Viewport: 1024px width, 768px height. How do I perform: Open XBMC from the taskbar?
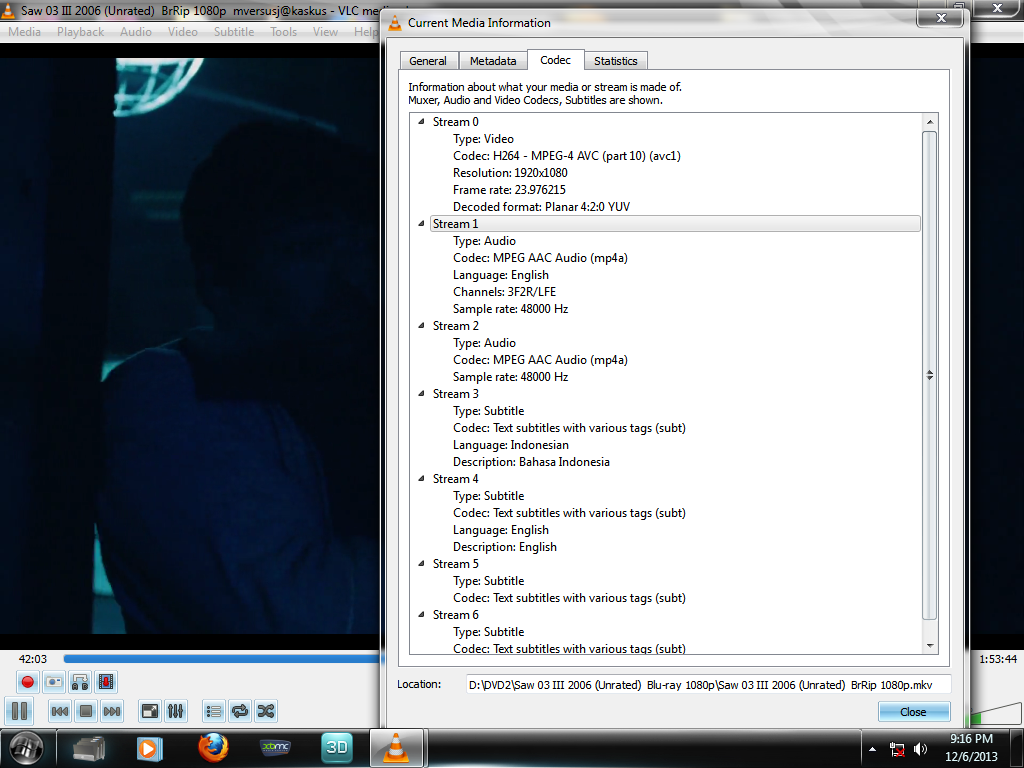coord(276,747)
